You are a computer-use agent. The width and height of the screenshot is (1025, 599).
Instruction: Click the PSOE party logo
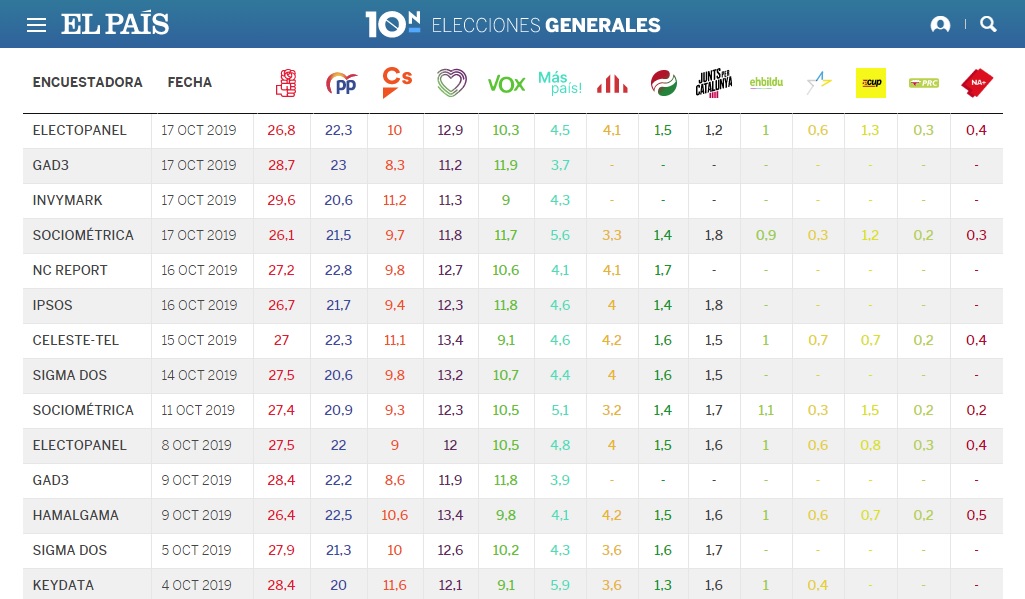[286, 83]
